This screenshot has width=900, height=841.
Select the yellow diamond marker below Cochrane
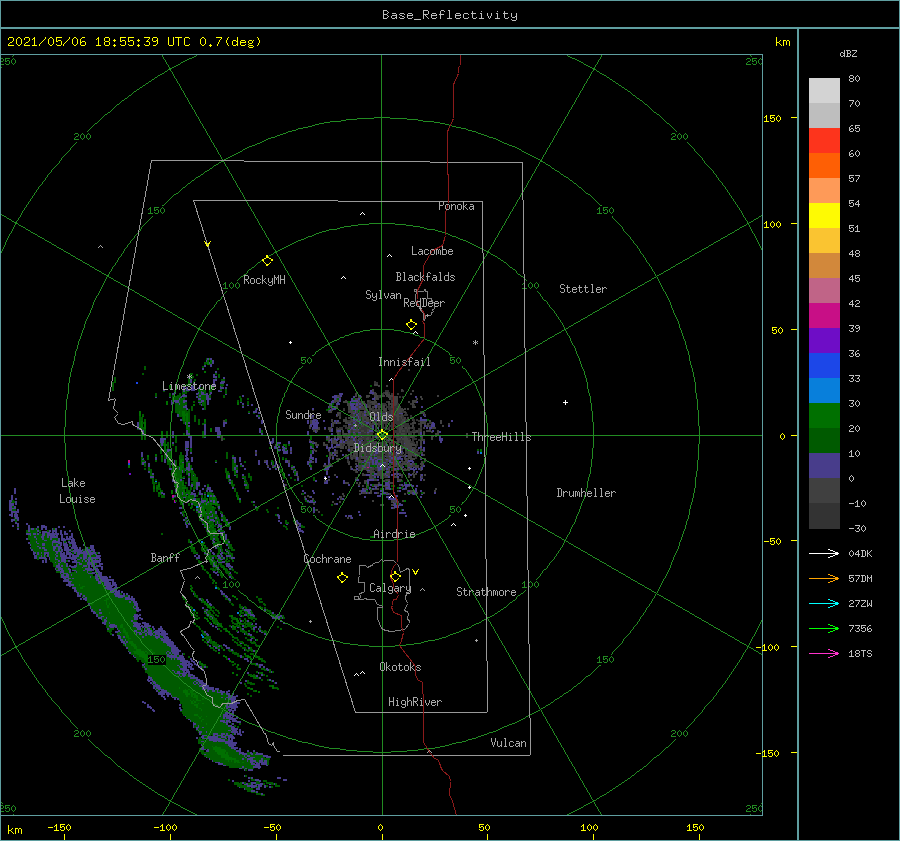coord(342,578)
